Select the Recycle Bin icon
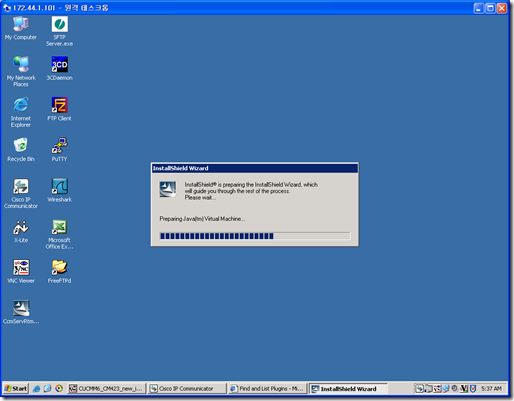Image resolution: width=514 pixels, height=401 pixels. pos(21,150)
